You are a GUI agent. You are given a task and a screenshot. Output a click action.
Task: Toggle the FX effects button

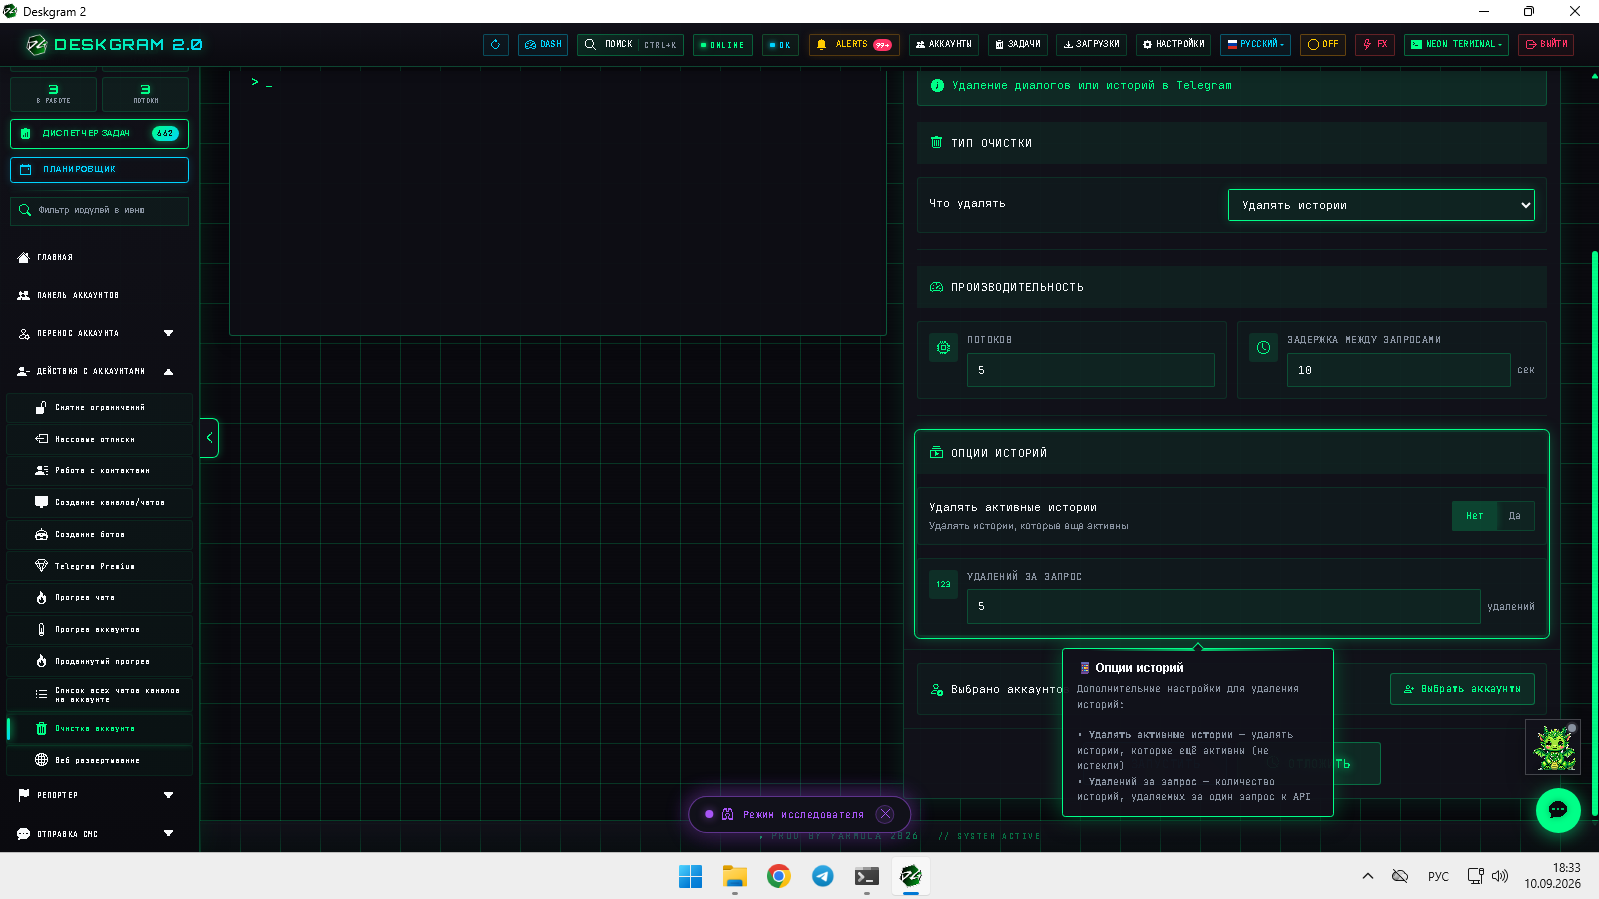1375,45
